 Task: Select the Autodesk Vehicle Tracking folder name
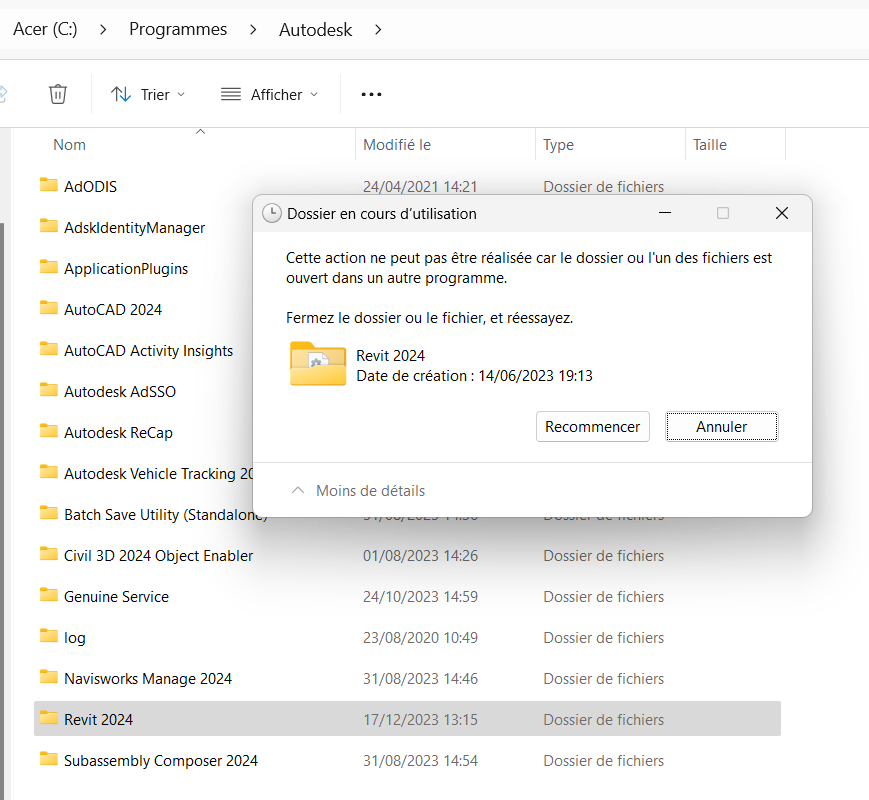158,474
